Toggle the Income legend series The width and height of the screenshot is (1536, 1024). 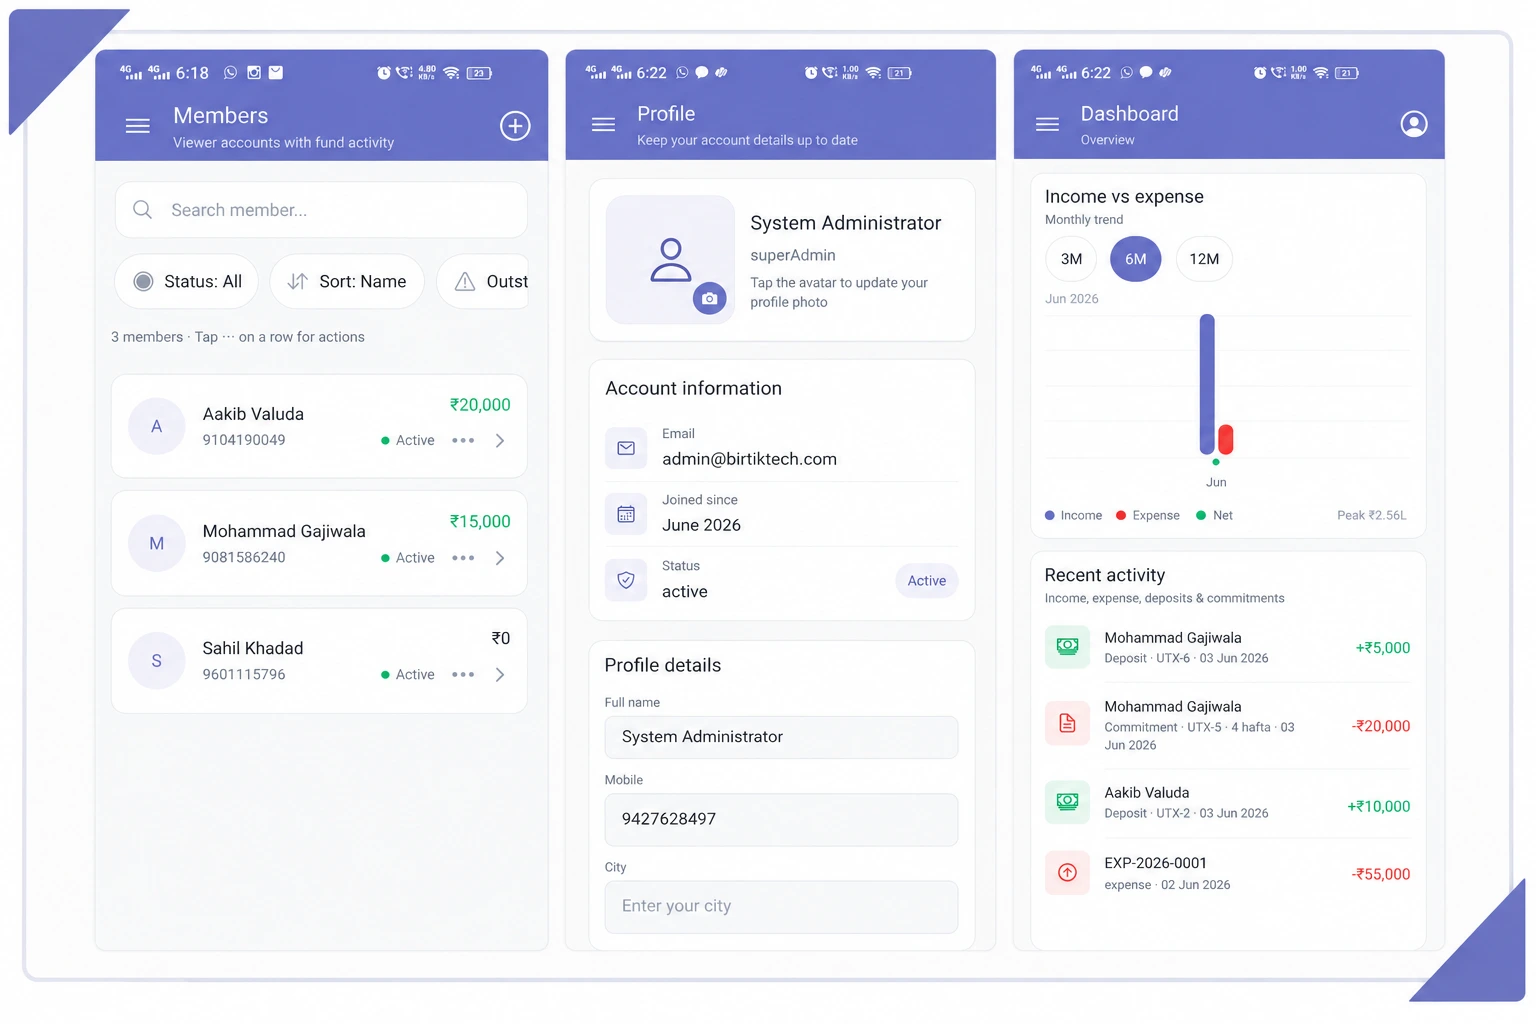1073,516
